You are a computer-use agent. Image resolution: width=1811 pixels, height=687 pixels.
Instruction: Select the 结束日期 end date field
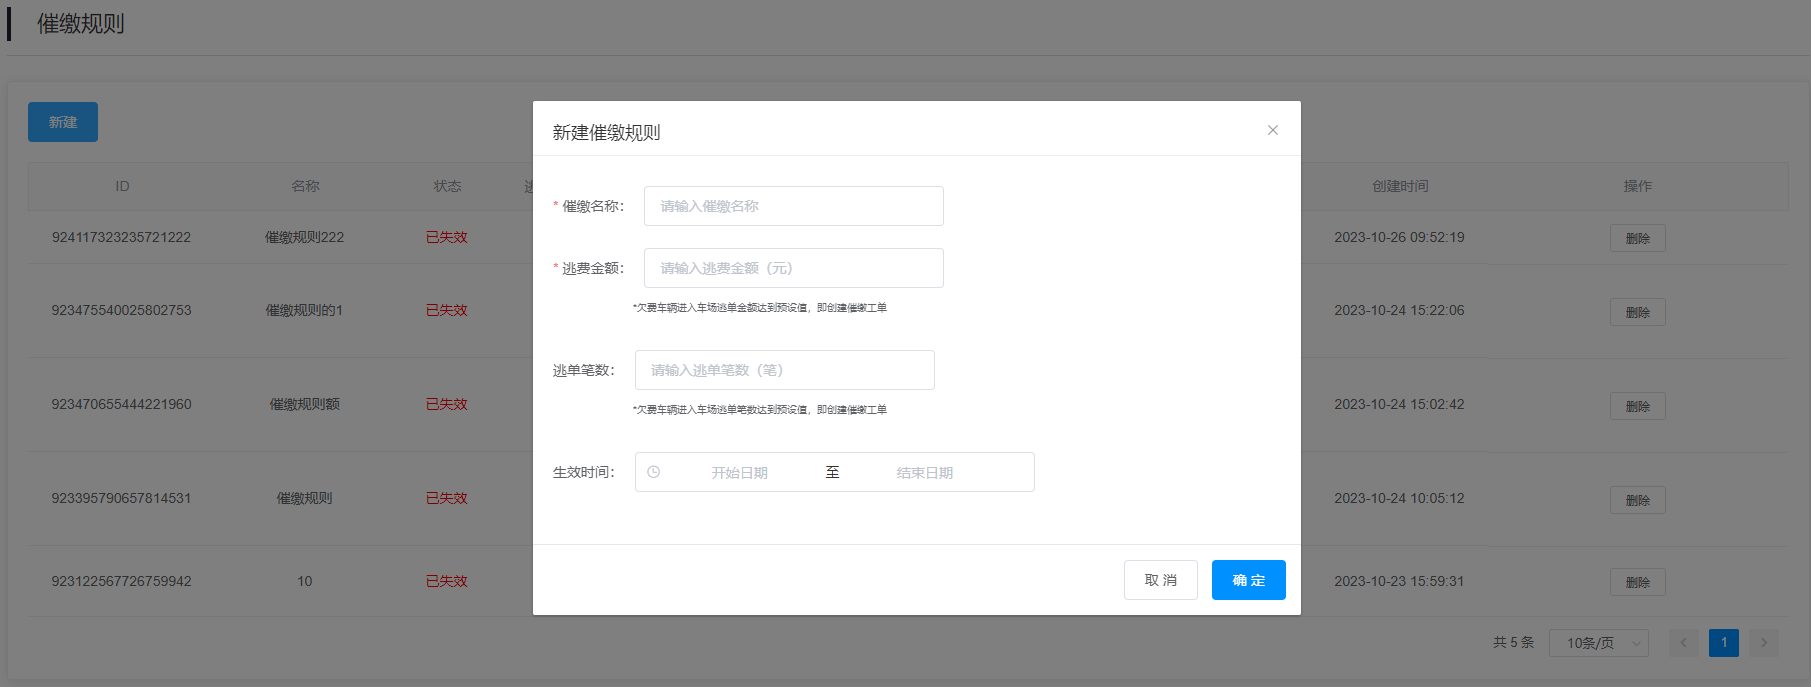924,473
